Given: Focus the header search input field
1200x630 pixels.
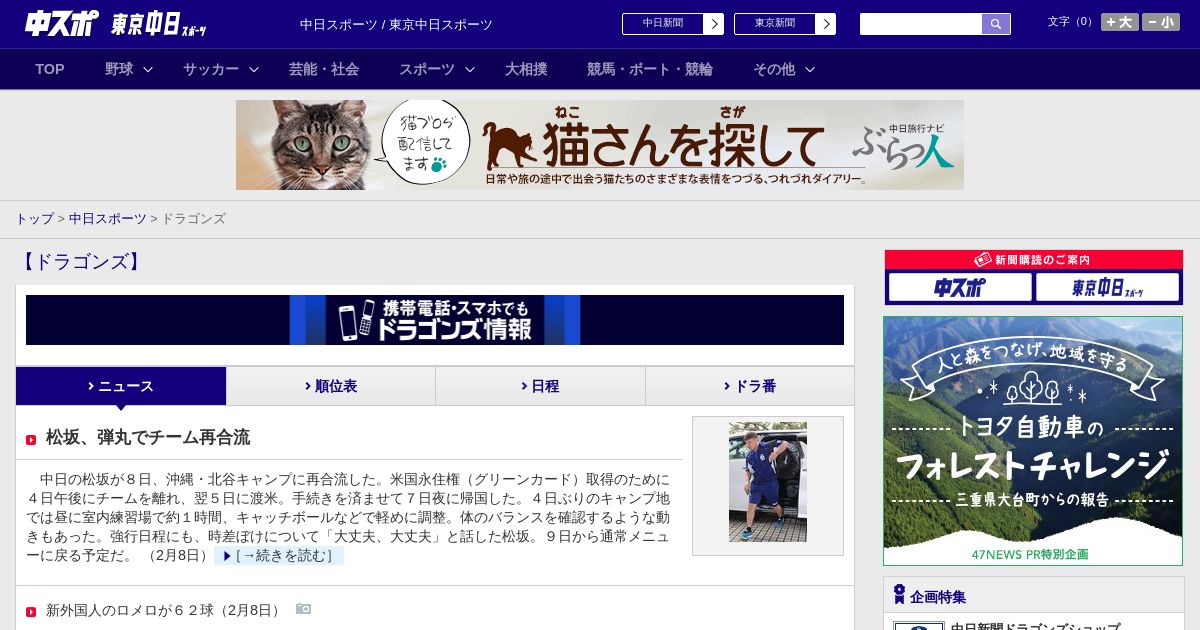Looking at the screenshot, I should coord(921,24).
